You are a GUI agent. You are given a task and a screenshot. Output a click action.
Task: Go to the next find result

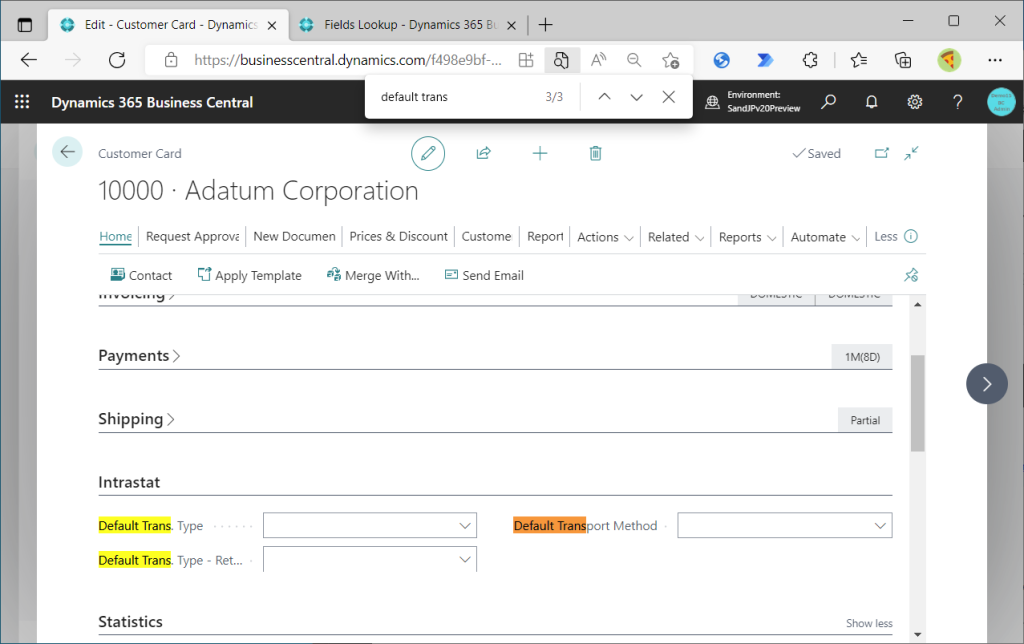pyautogui.click(x=636, y=97)
